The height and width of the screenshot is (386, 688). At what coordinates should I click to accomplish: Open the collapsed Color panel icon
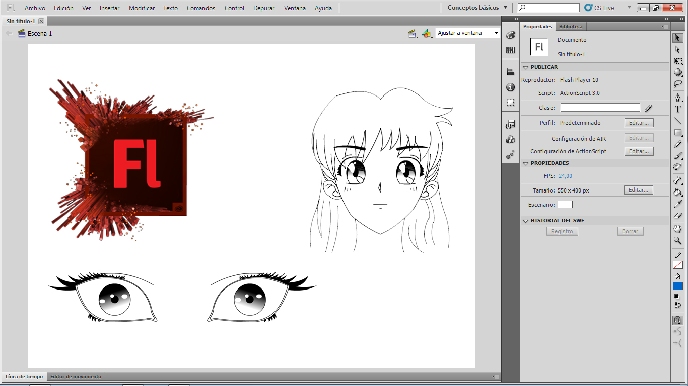tap(510, 36)
